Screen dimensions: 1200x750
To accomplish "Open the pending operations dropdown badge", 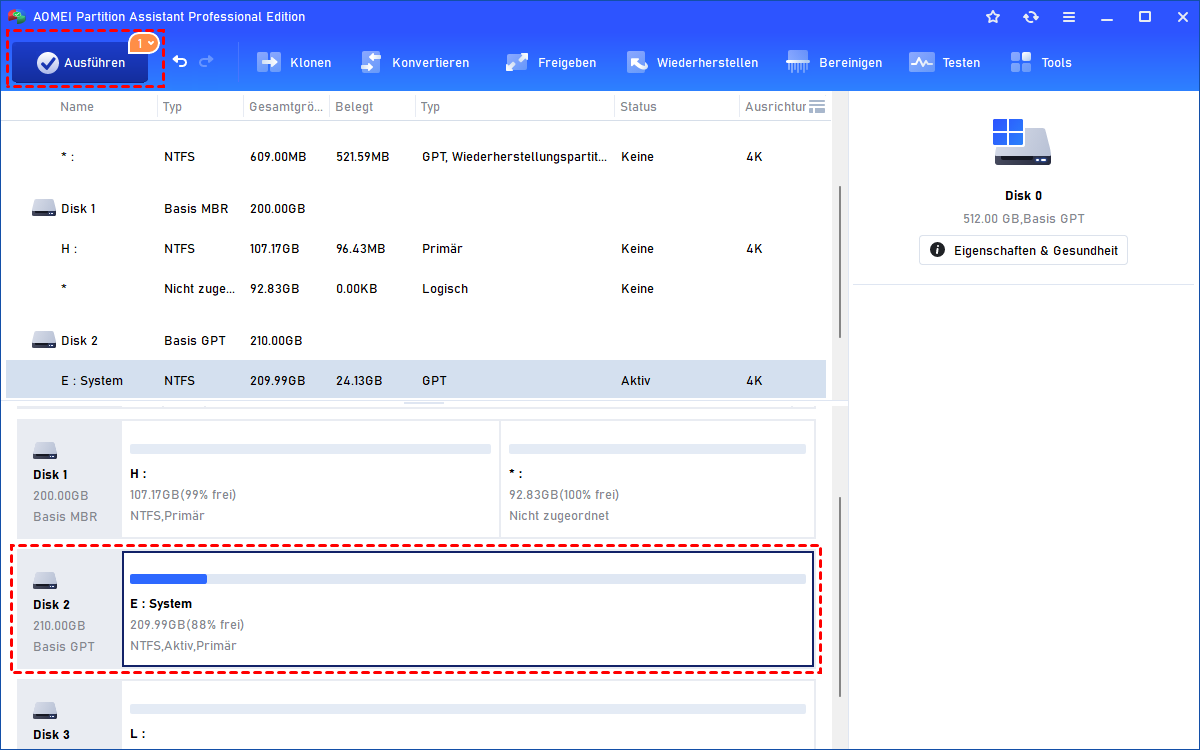I will click(144, 43).
